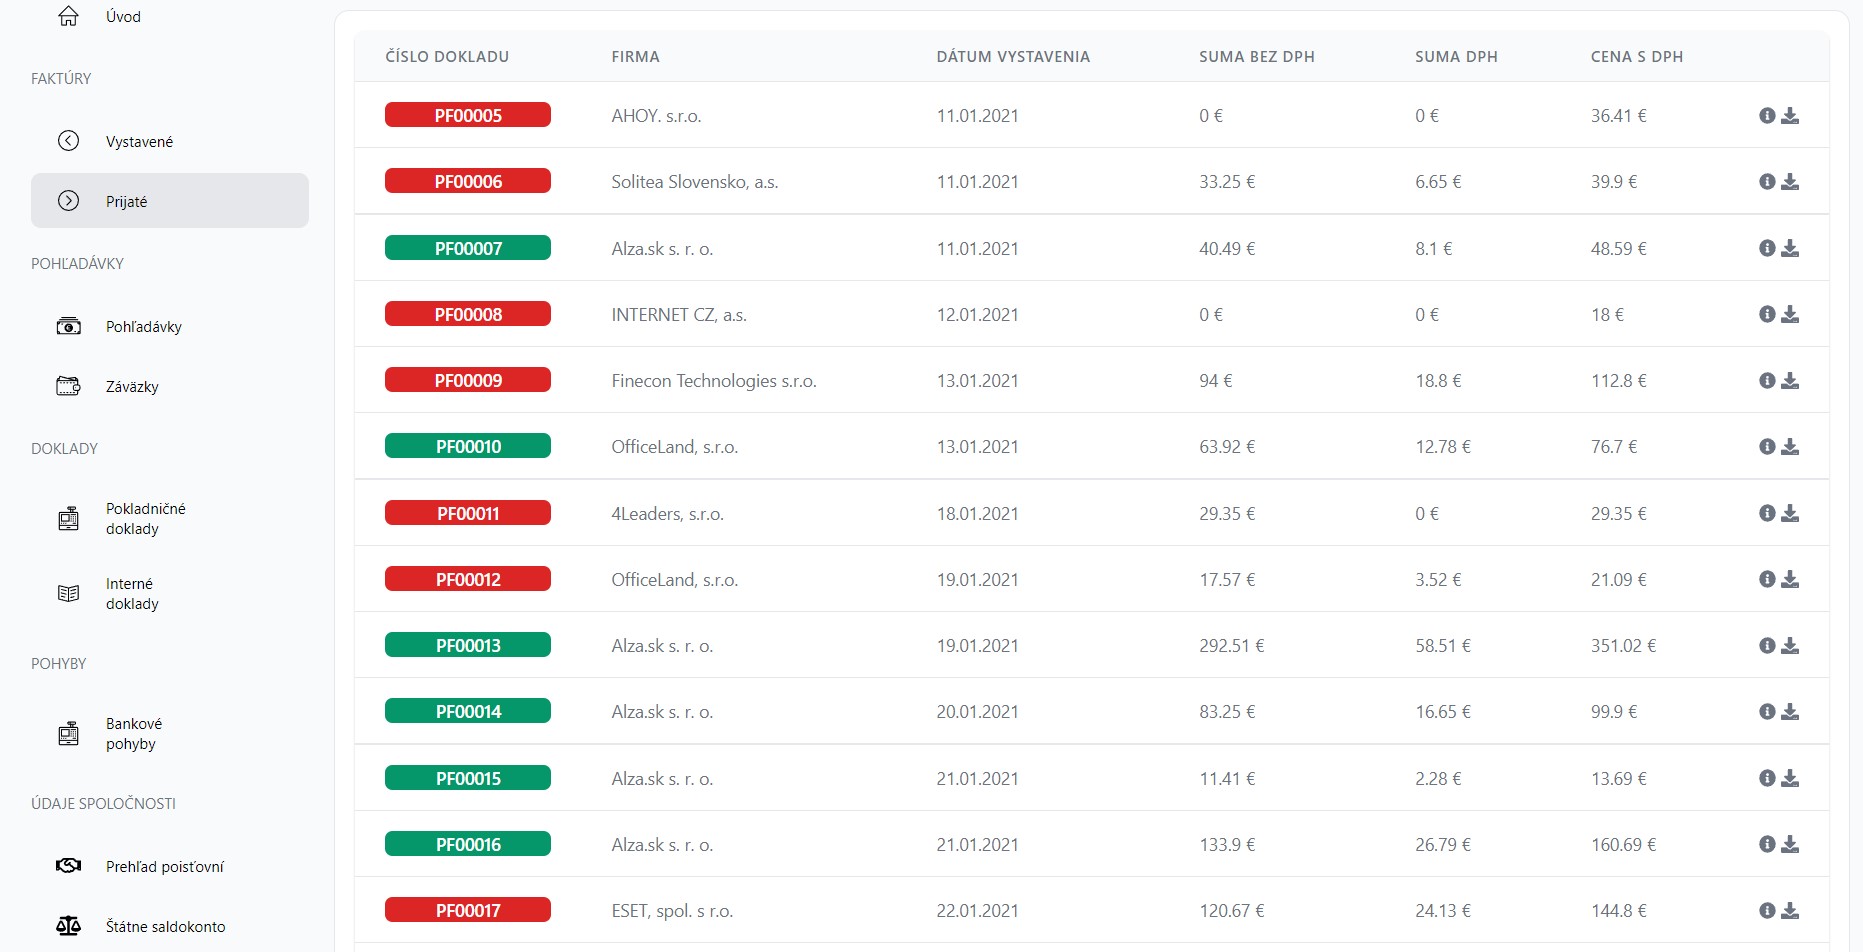Sort by Dátum vystavenia column header
Image resolution: width=1863 pixels, height=952 pixels.
click(1012, 57)
